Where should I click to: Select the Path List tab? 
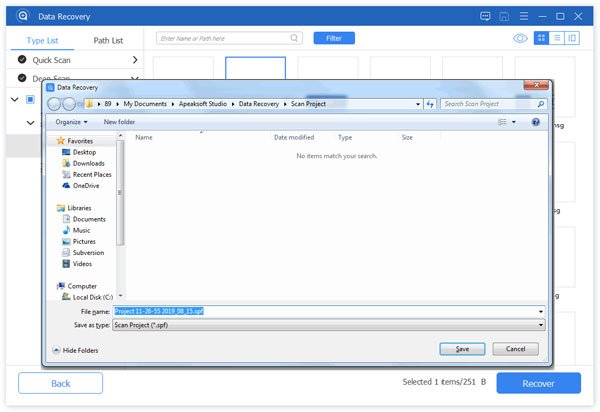[x=108, y=41]
